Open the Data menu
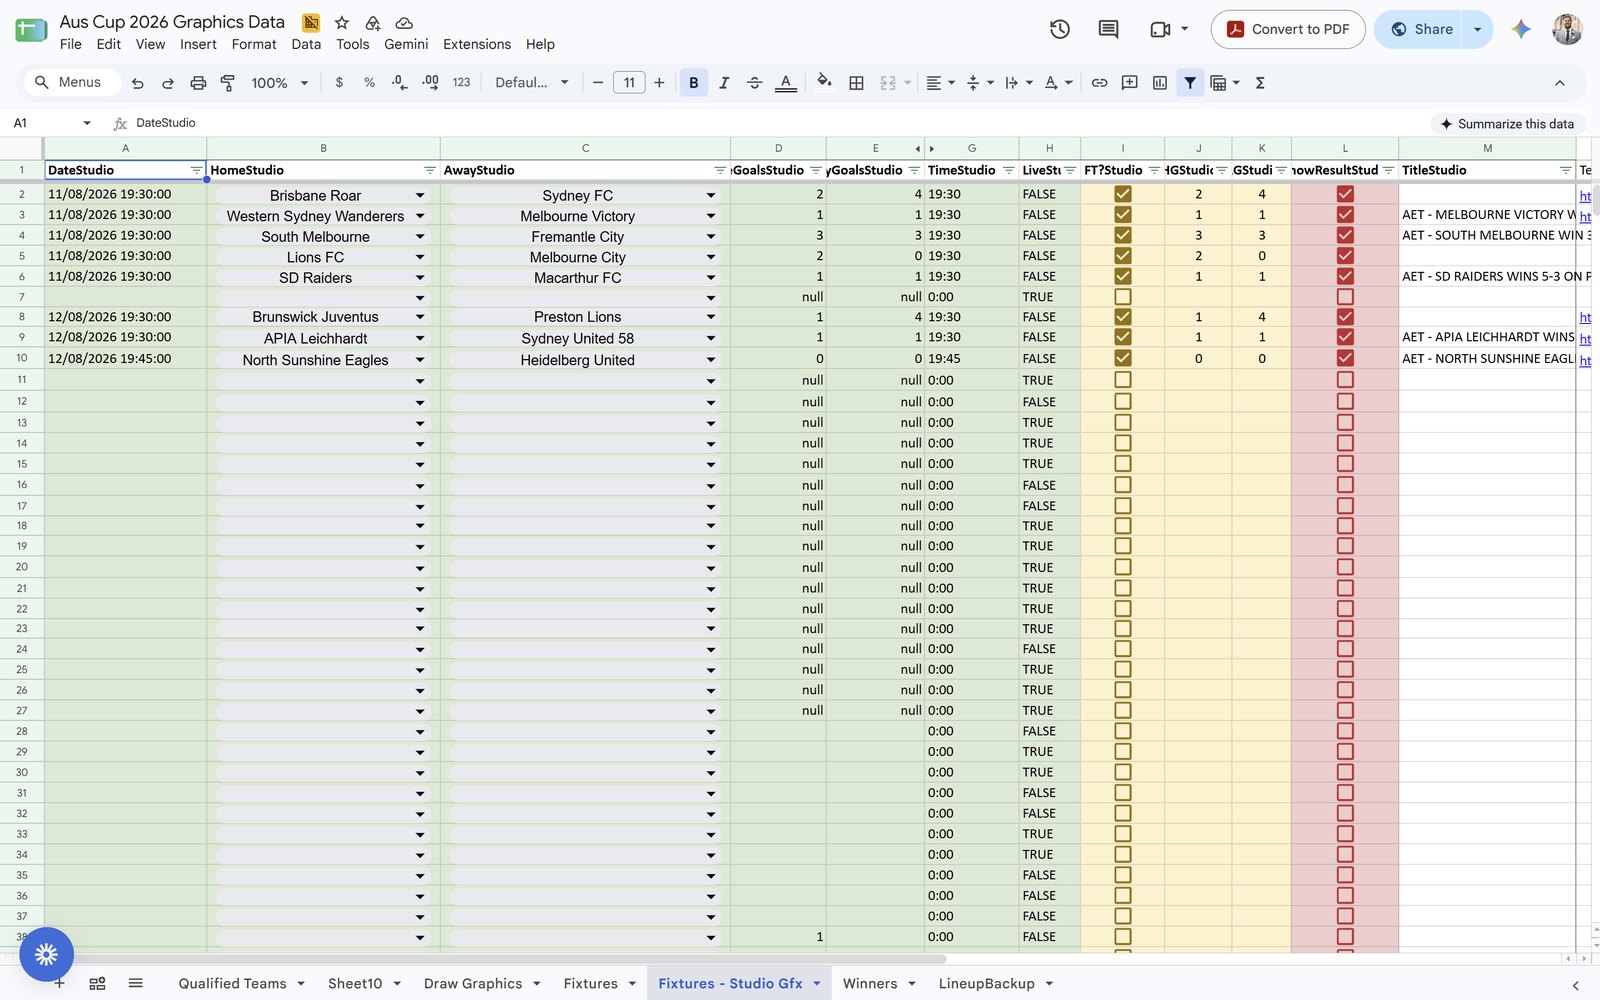 [306, 44]
